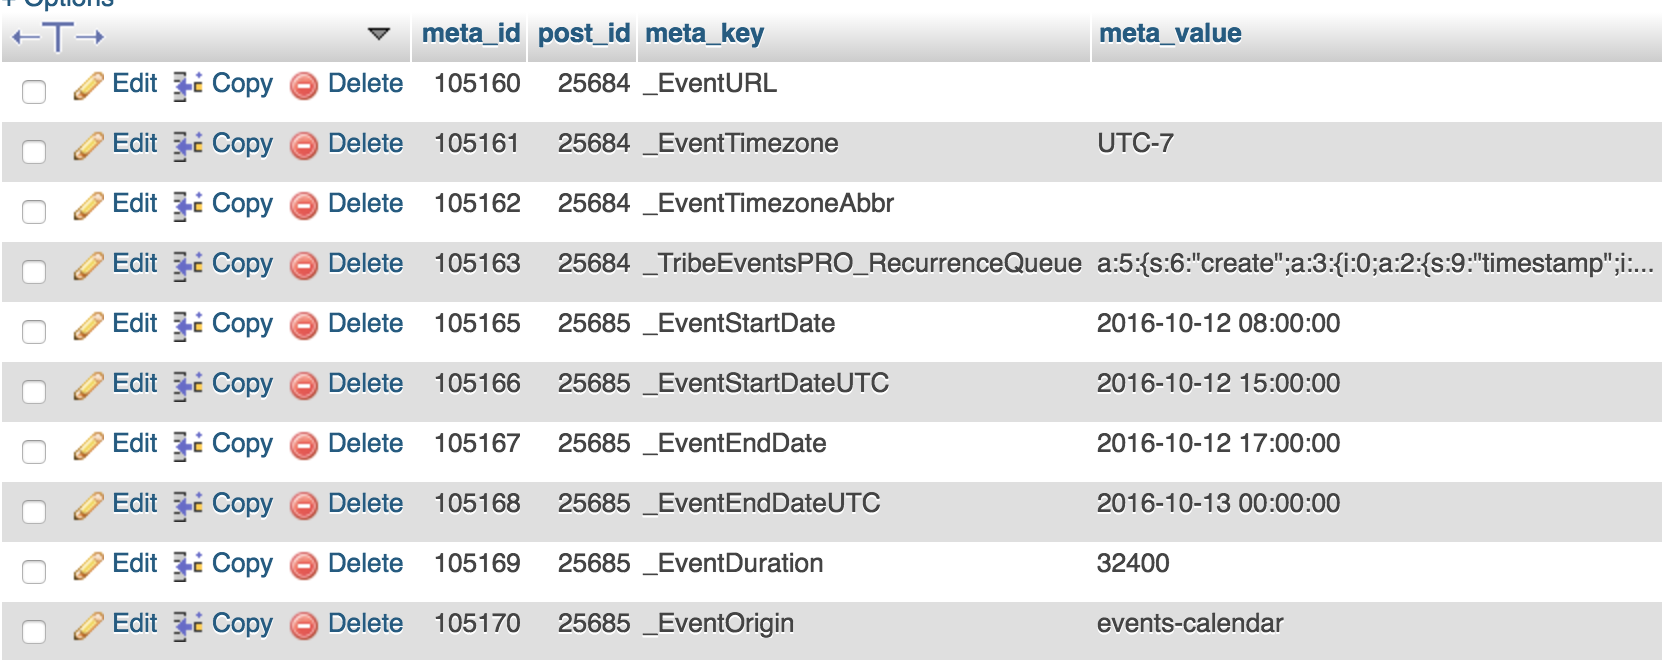1662x660 pixels.
Task: Select the checkbox for the _EventTimezone row
Action: (34, 151)
